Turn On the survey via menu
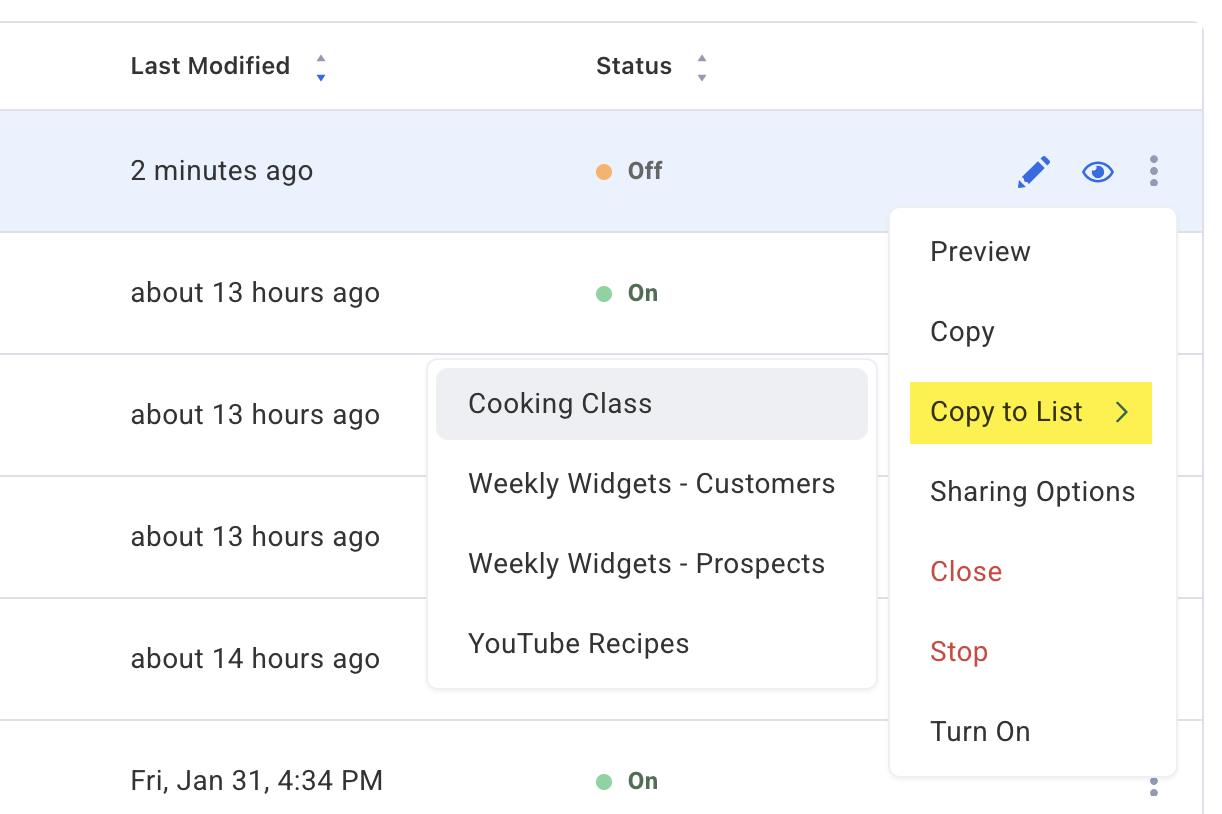Screen dimensions: 1222x814 tap(980, 732)
